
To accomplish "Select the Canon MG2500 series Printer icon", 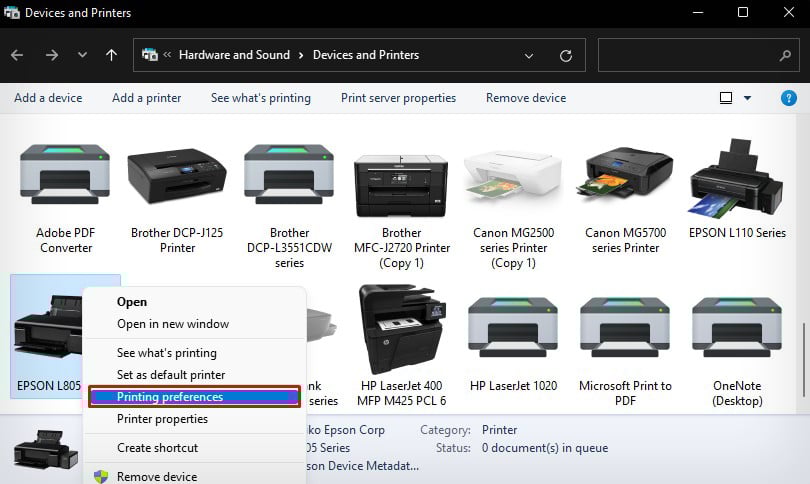I will (x=513, y=177).
